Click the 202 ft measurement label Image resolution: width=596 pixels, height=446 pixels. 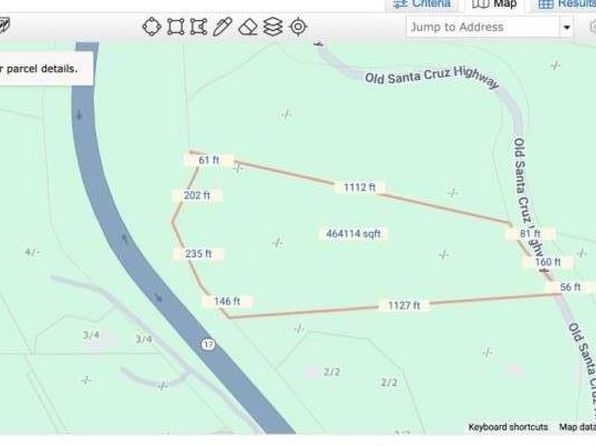pos(197,195)
